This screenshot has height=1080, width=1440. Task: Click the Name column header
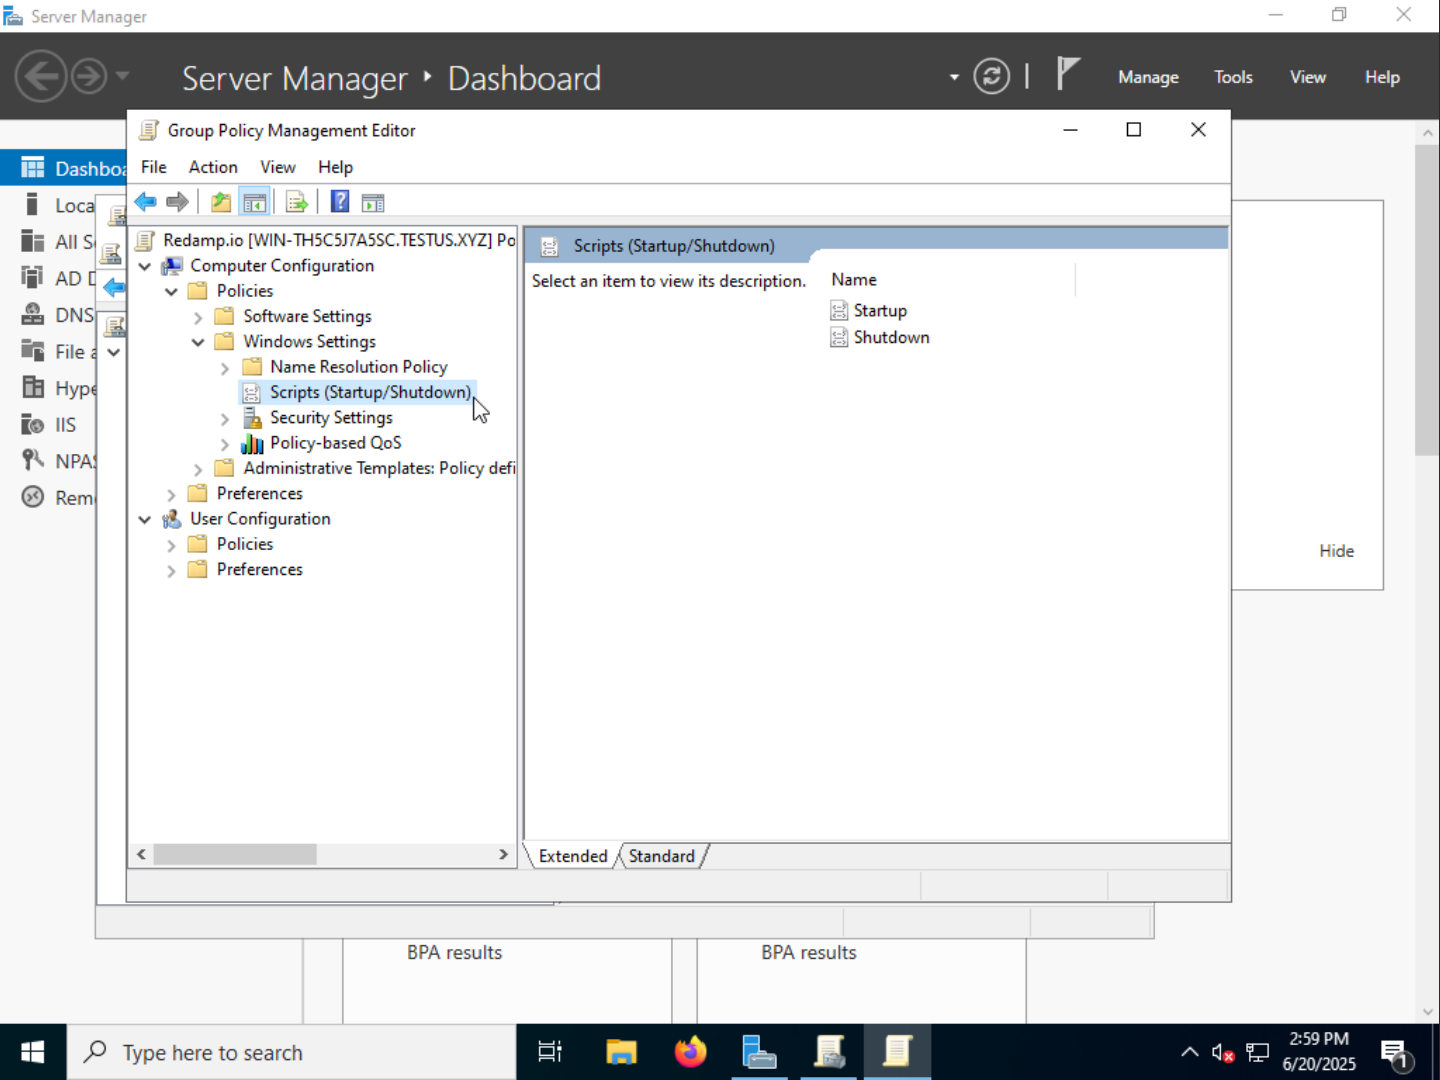951,280
